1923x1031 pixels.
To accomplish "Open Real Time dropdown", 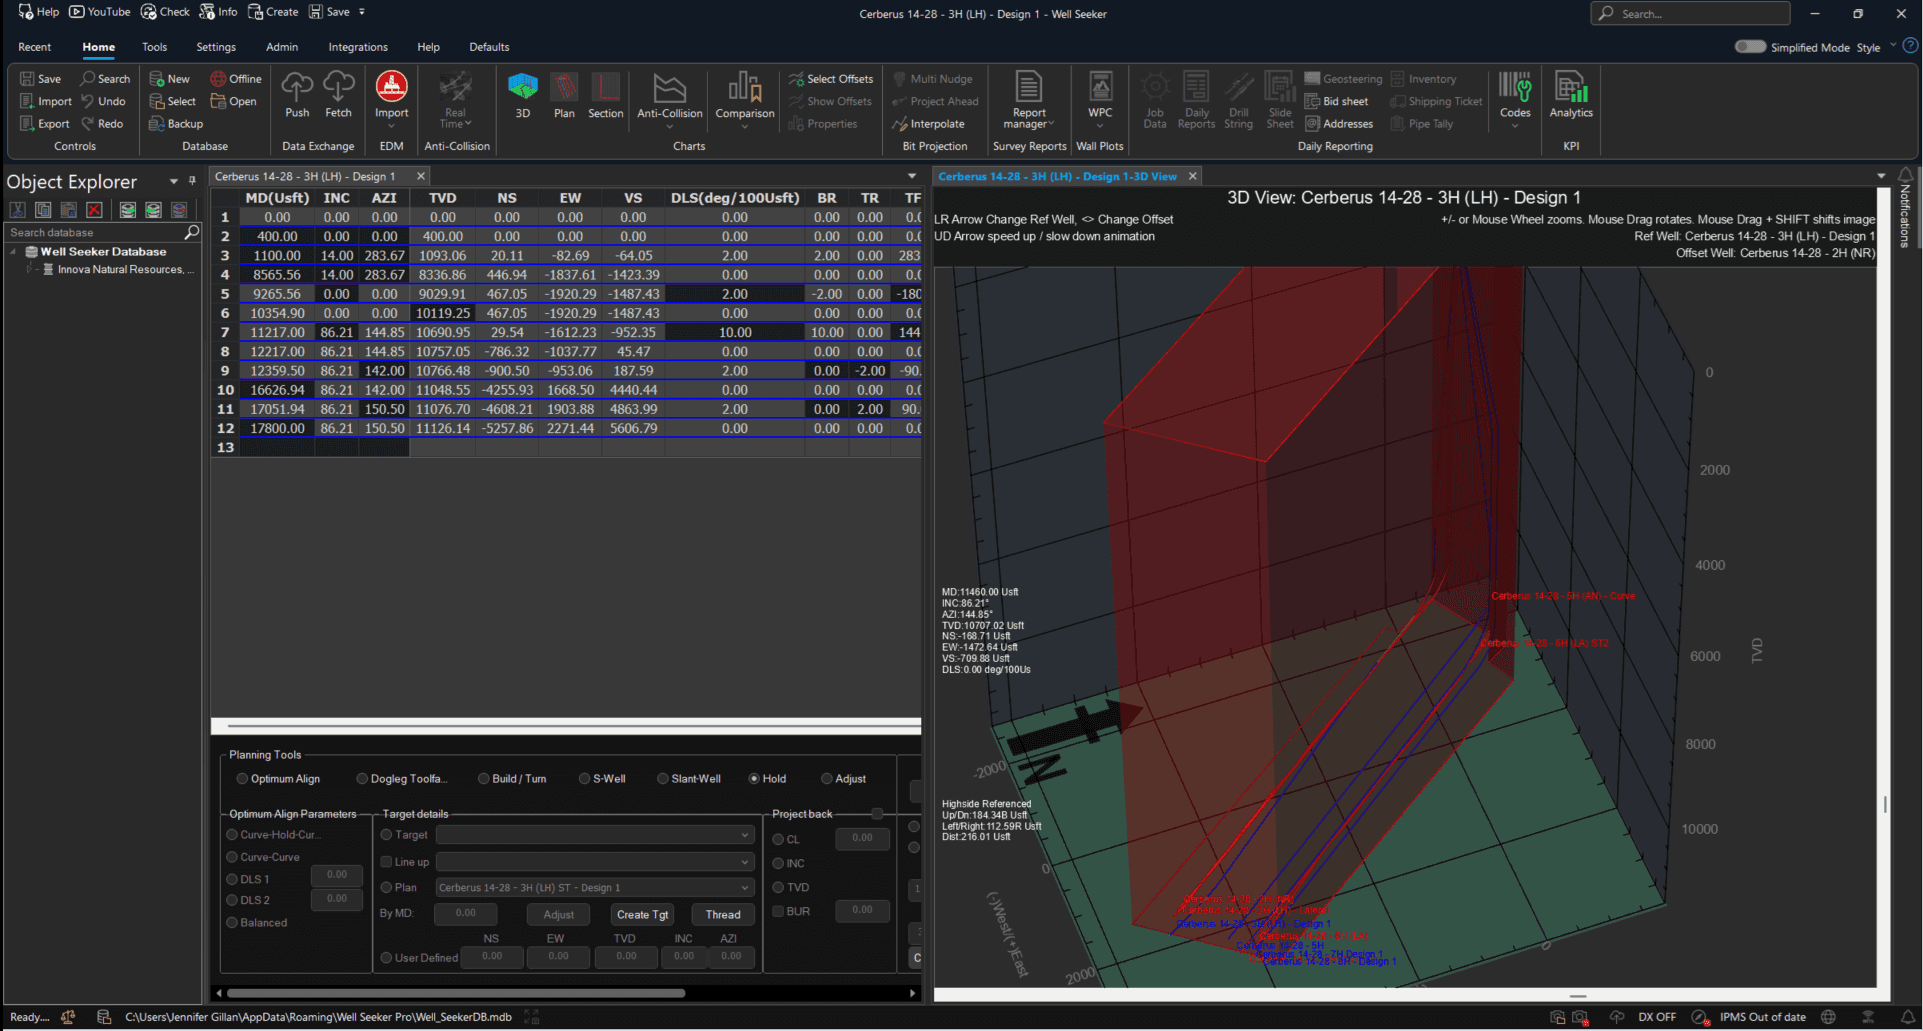I will 455,100.
